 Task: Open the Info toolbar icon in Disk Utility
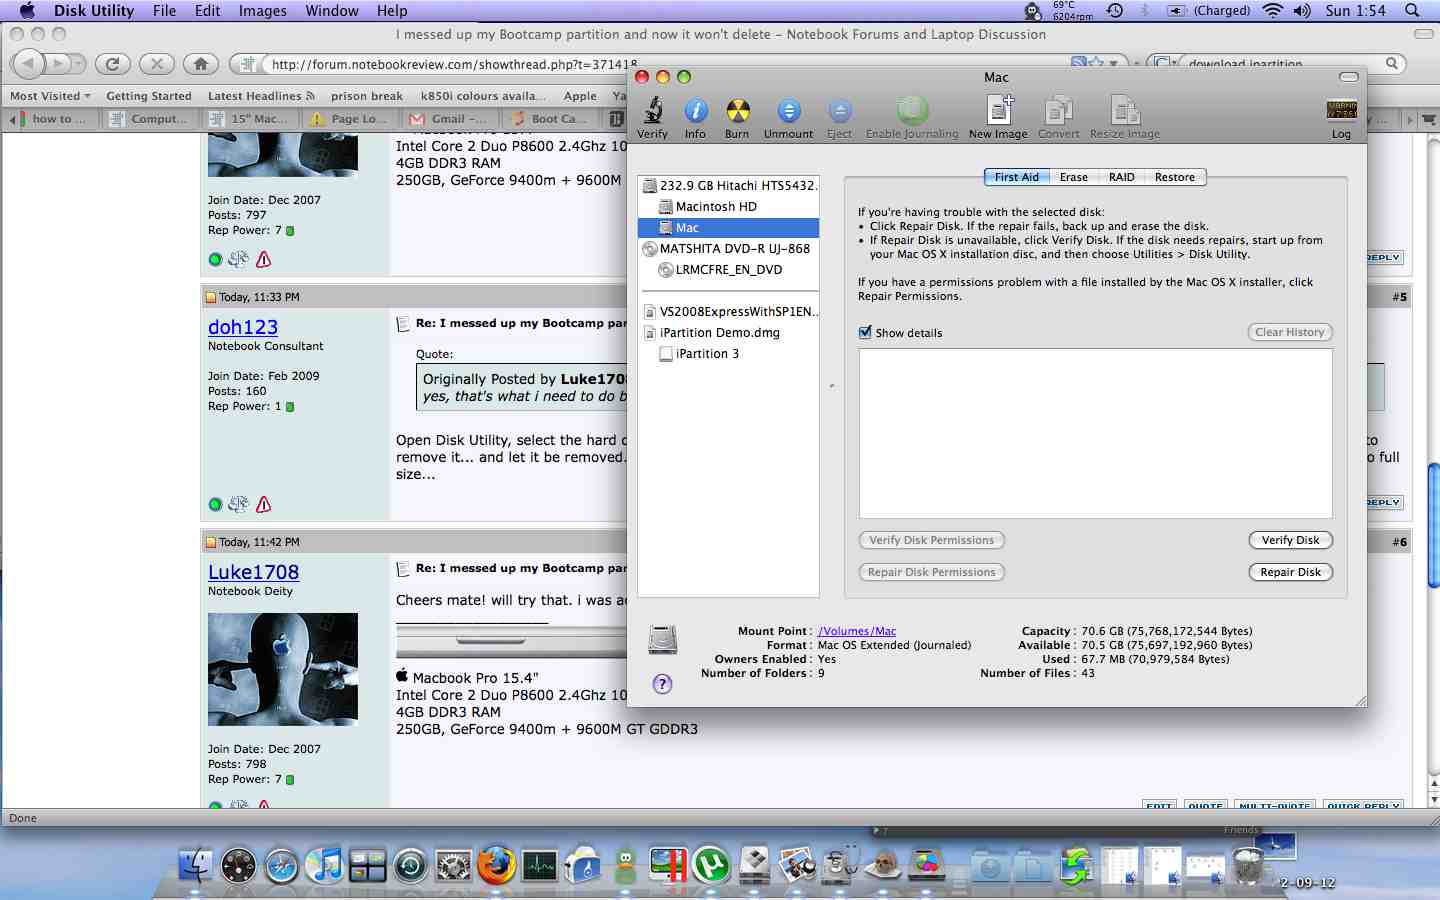[695, 110]
